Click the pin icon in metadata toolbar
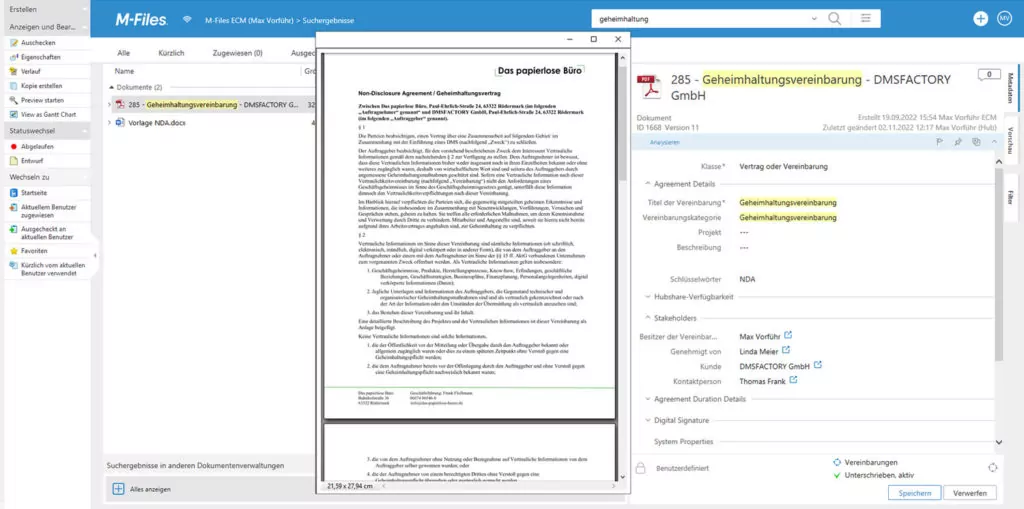This screenshot has width=1024, height=509. click(x=958, y=141)
